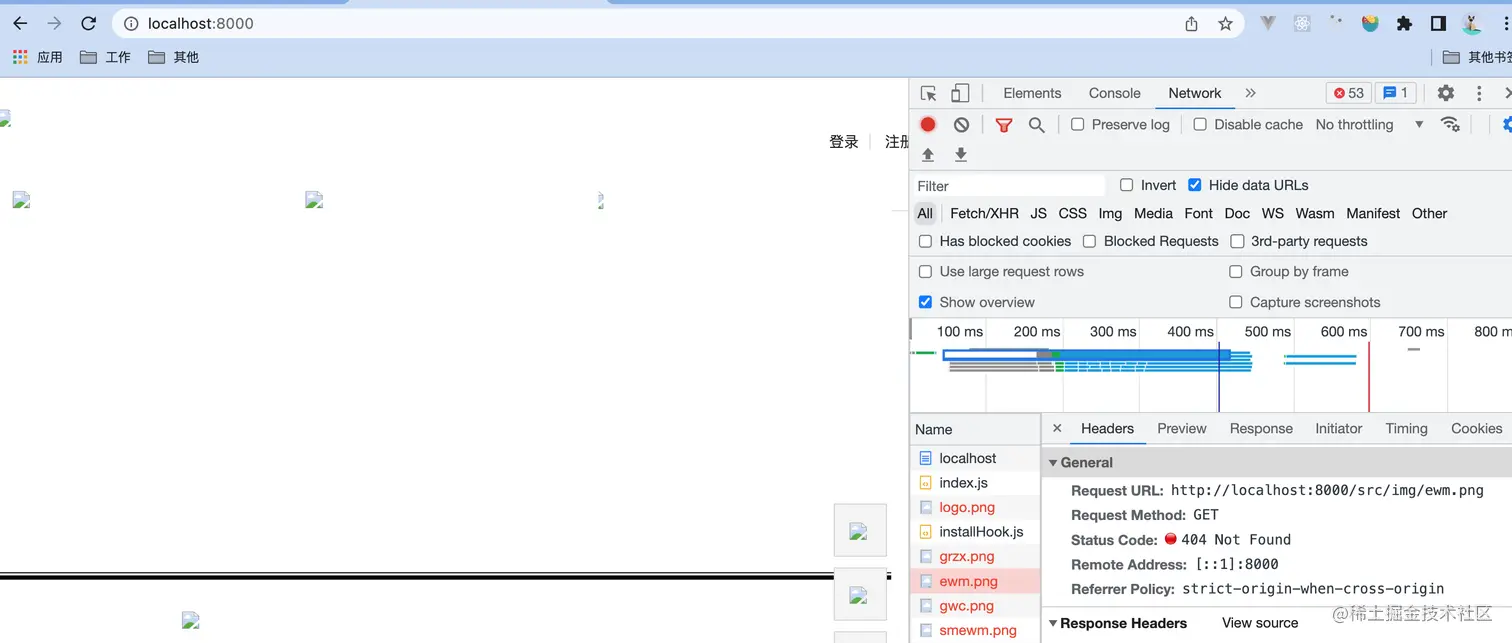Enable the Preserve log checkbox
This screenshot has width=1512, height=643.
point(1078,124)
